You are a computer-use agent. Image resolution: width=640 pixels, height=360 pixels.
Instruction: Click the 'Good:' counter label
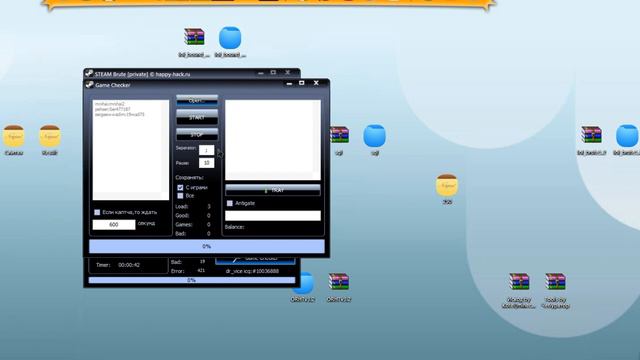(182, 216)
